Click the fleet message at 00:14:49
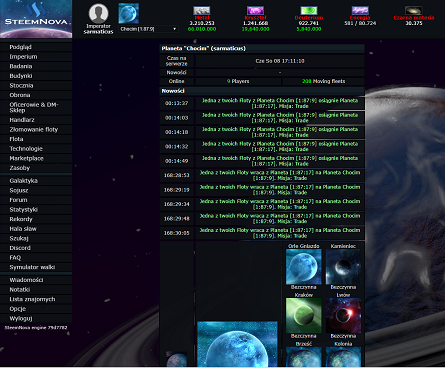Viewport: 445px width, 368px height. click(280, 161)
